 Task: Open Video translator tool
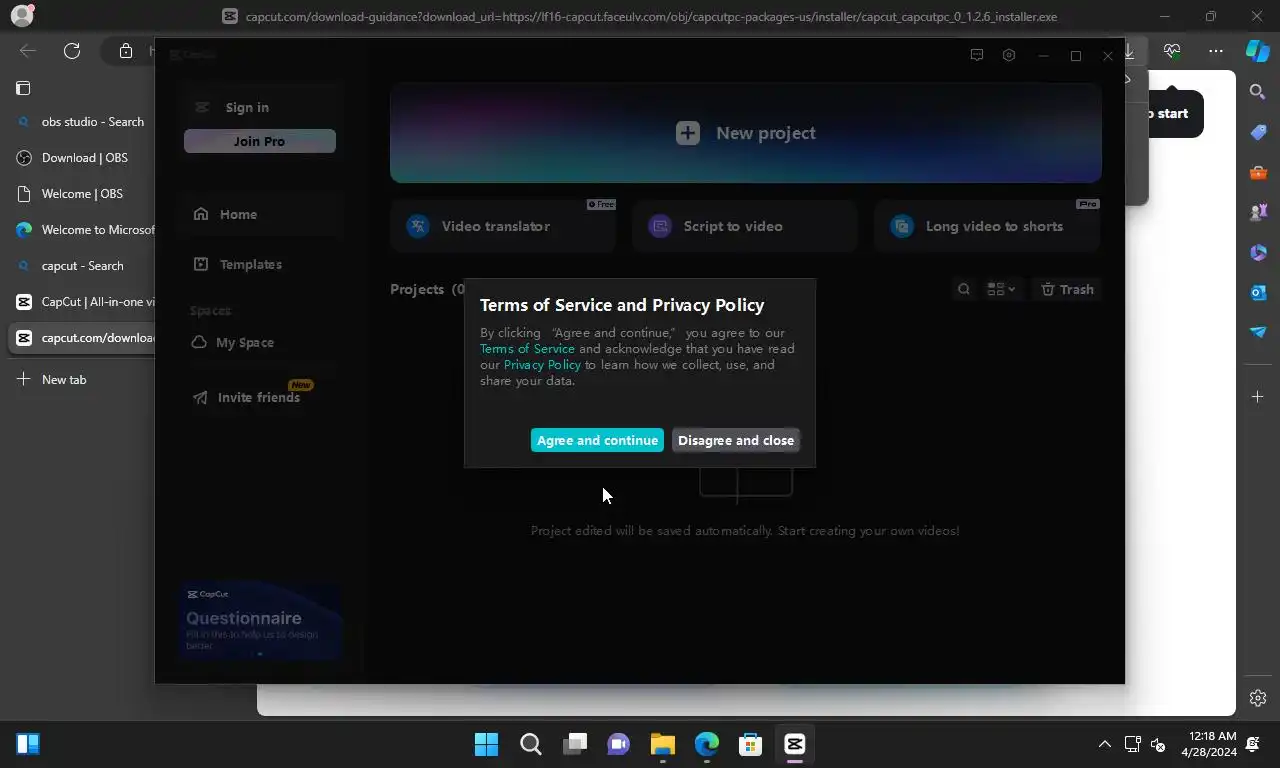point(504,226)
